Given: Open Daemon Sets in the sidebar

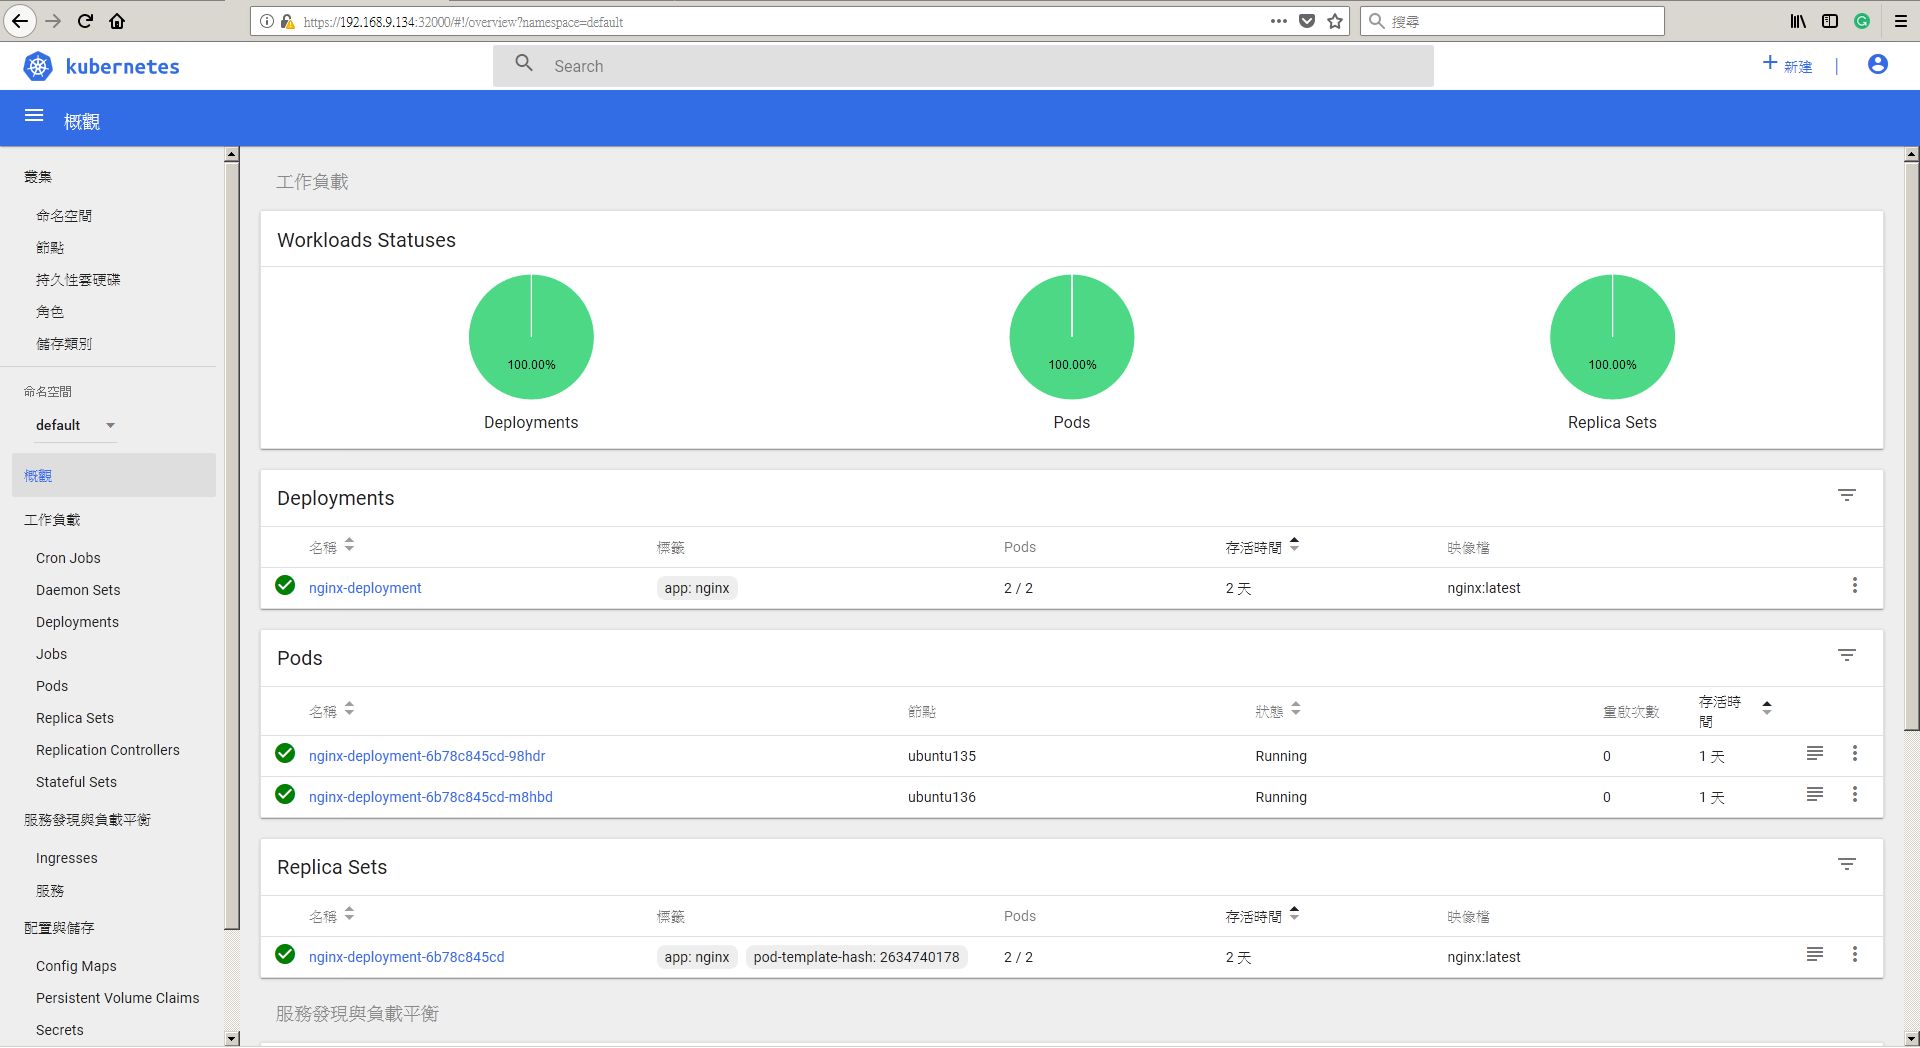Looking at the screenshot, I should pyautogui.click(x=78, y=590).
